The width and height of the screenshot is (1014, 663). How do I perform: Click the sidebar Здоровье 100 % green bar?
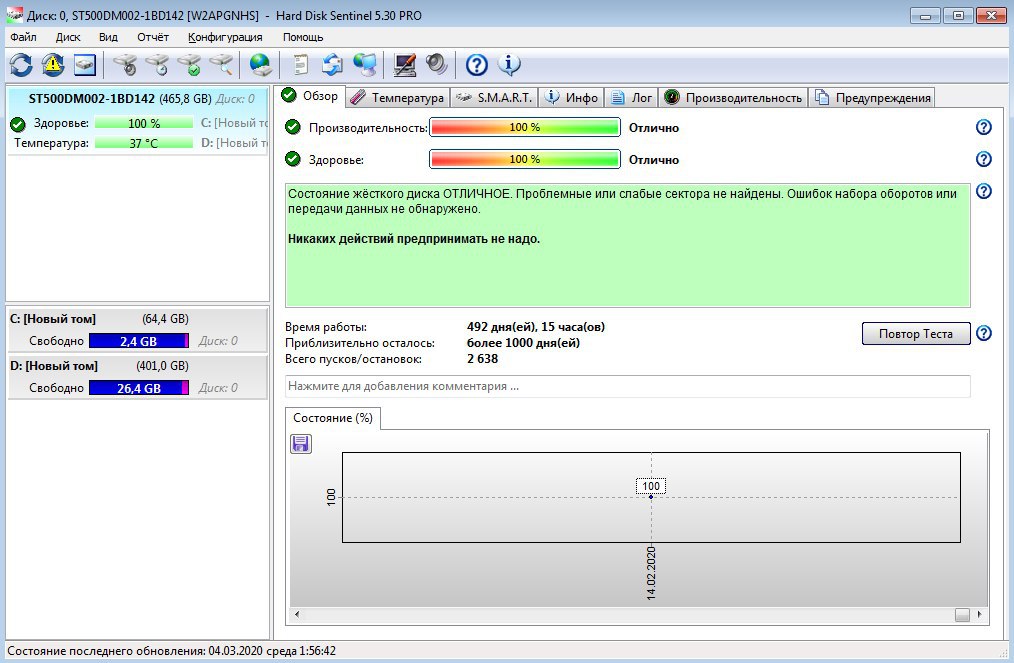coord(144,123)
